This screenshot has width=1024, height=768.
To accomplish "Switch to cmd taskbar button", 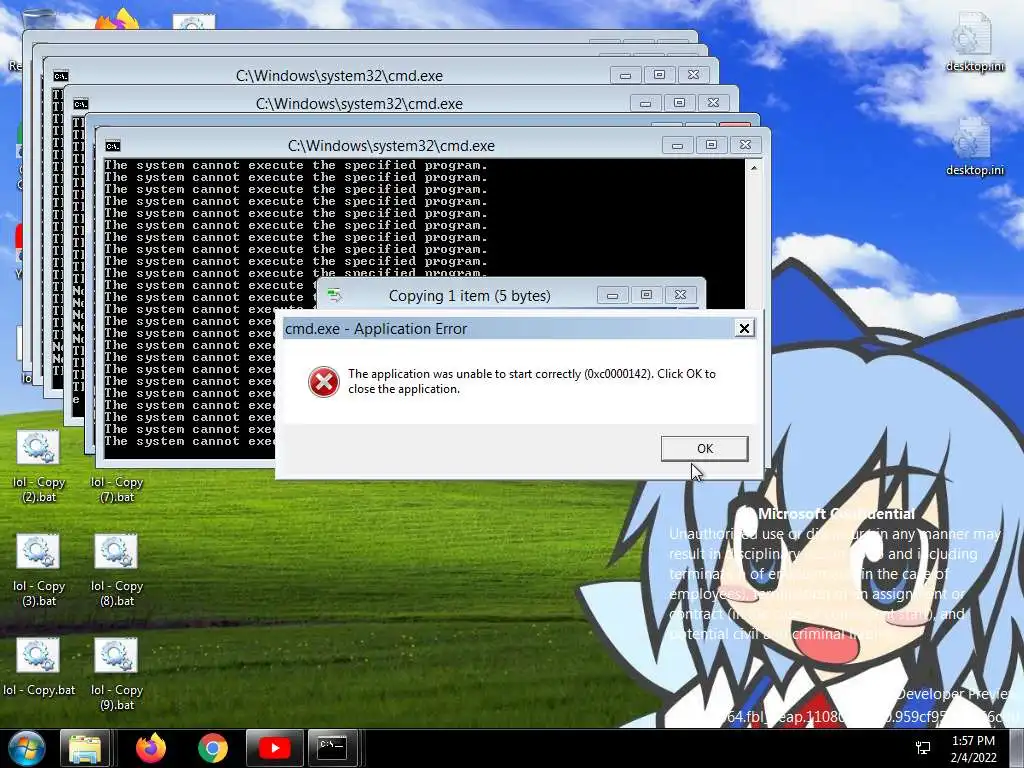I will [x=332, y=748].
